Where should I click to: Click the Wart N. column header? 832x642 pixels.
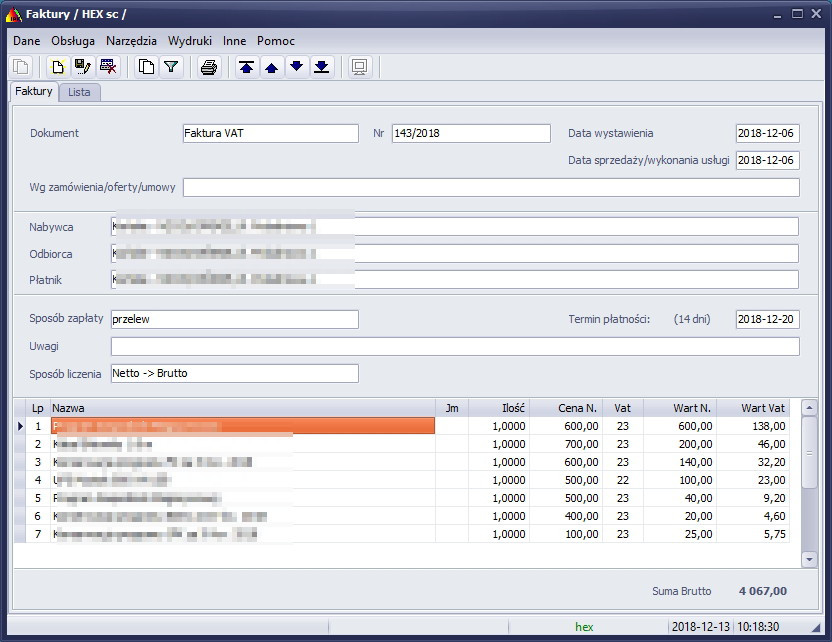pos(680,408)
